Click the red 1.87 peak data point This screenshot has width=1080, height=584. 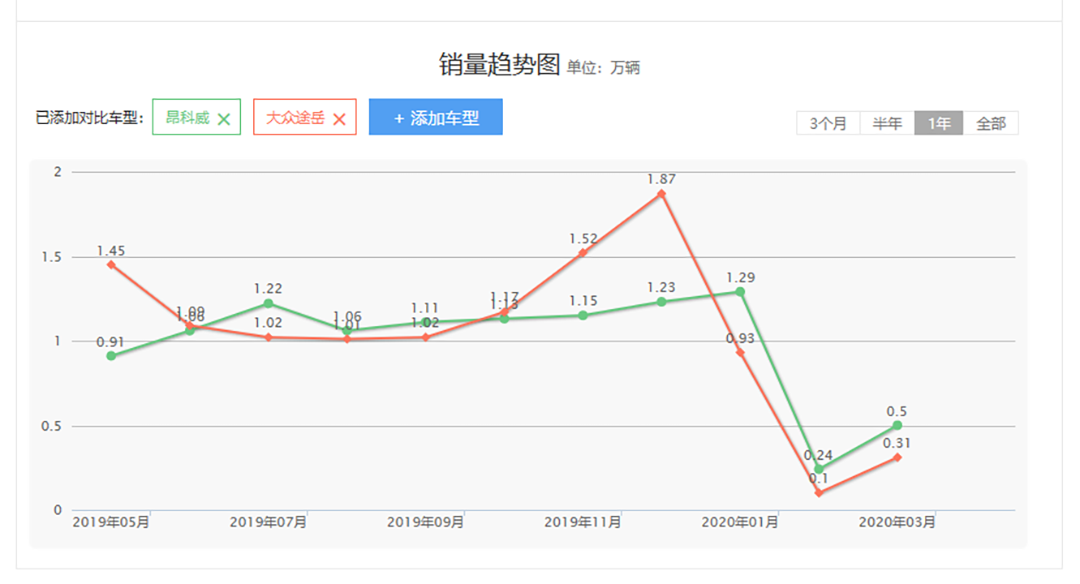(x=661, y=194)
